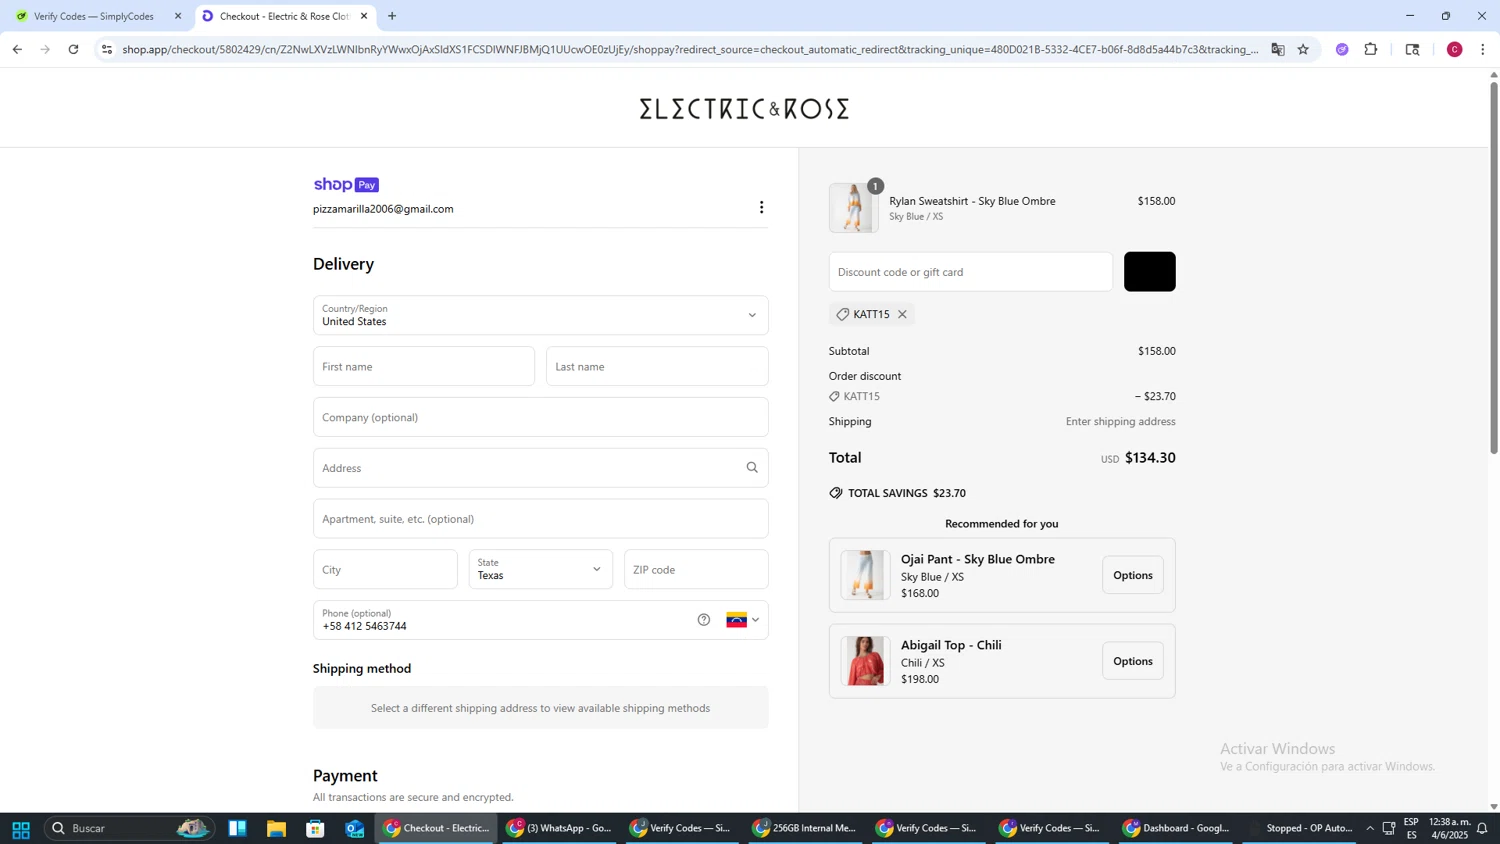This screenshot has width=1500, height=844.
Task: Expand the Country/Region dropdown
Action: click(x=541, y=315)
